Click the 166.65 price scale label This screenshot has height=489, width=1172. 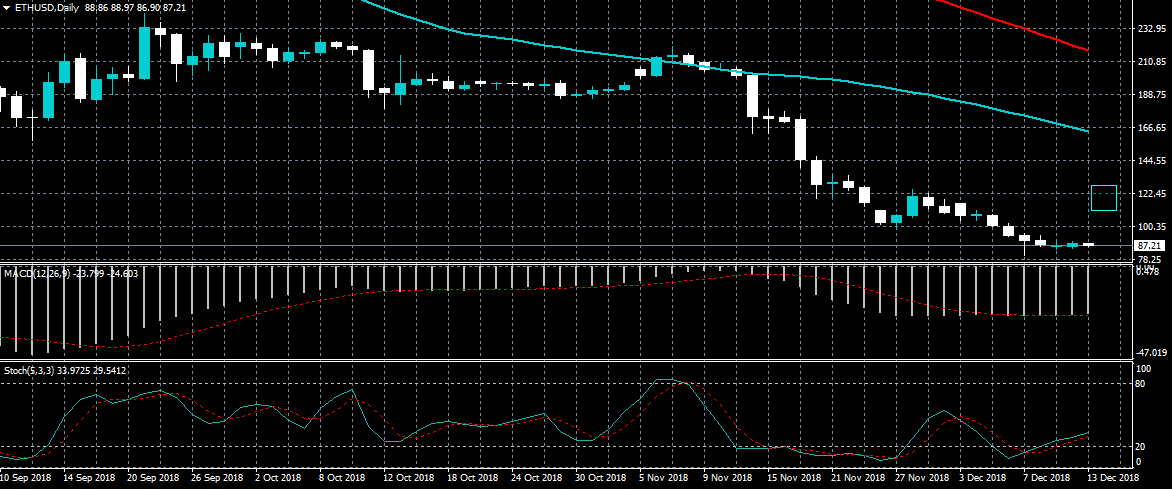tap(1148, 128)
